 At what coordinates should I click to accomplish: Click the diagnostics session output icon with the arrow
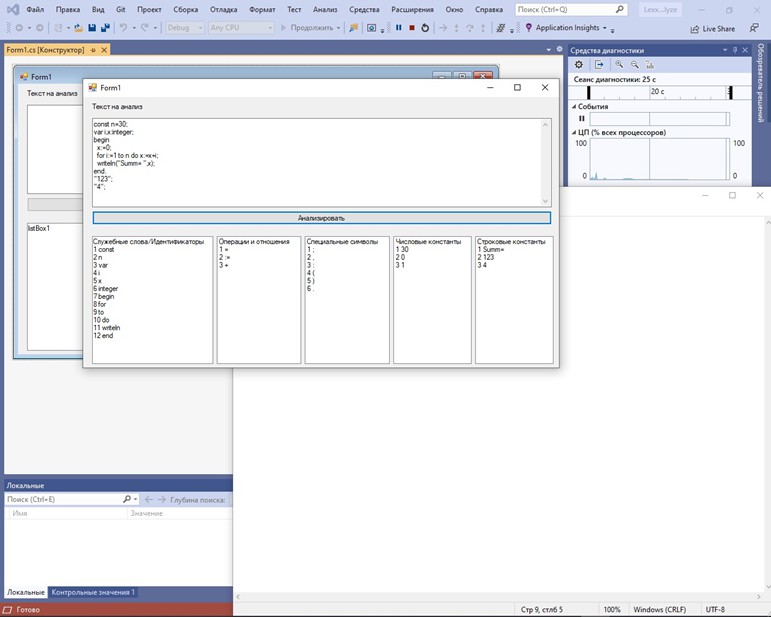[x=599, y=64]
